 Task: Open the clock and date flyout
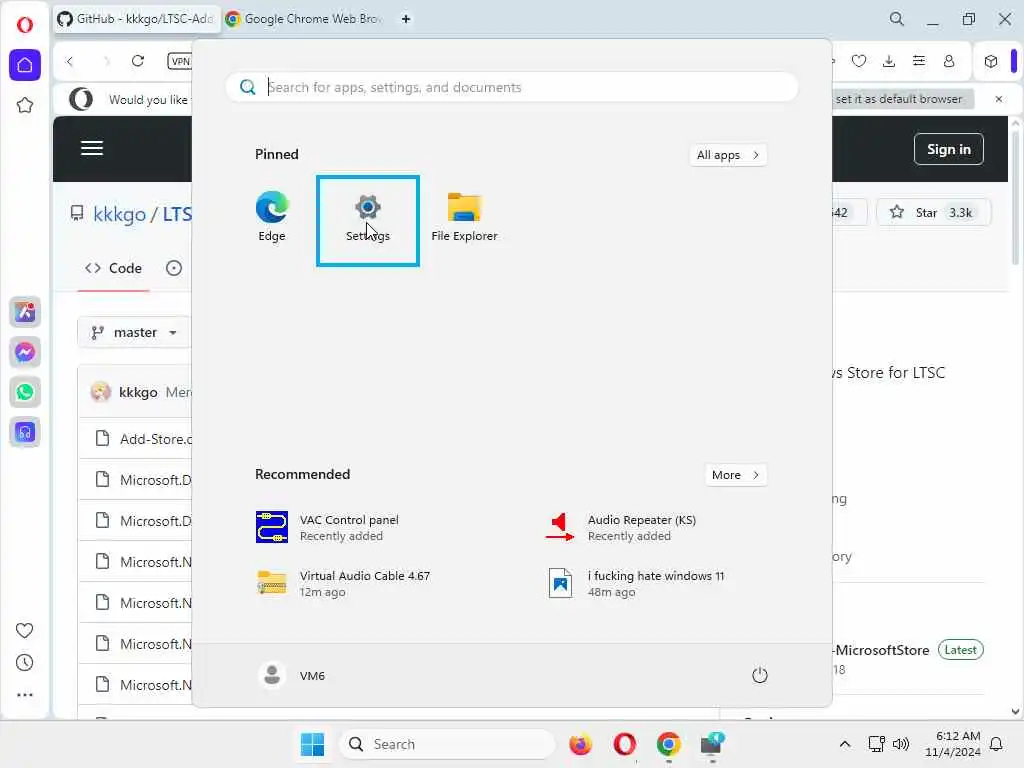(953, 744)
